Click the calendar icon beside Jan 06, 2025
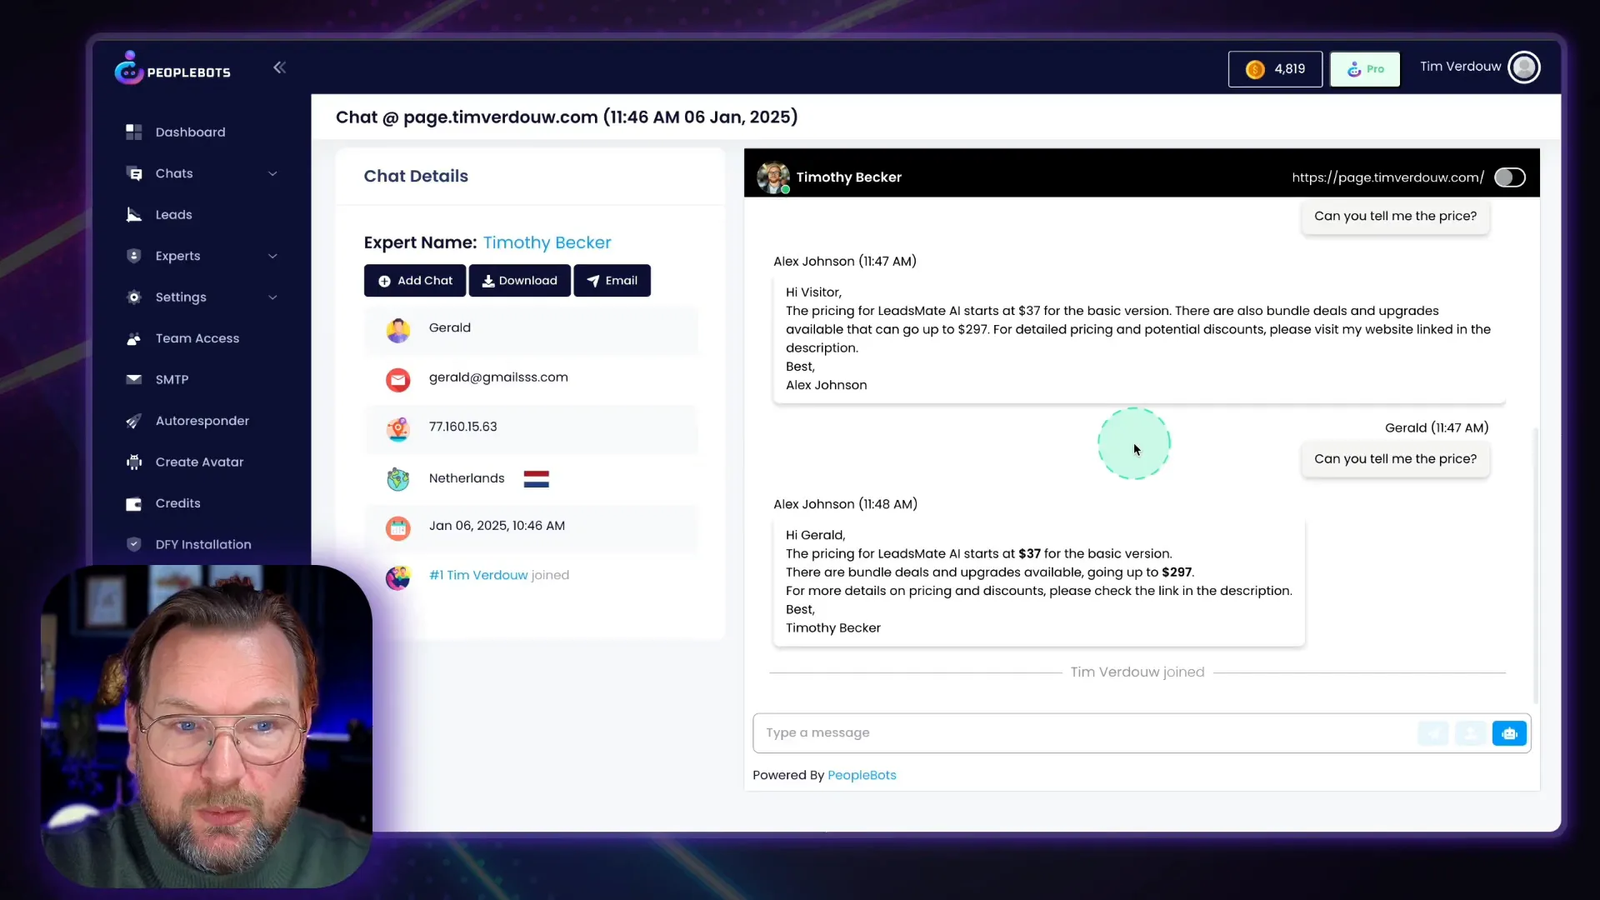 (x=398, y=528)
